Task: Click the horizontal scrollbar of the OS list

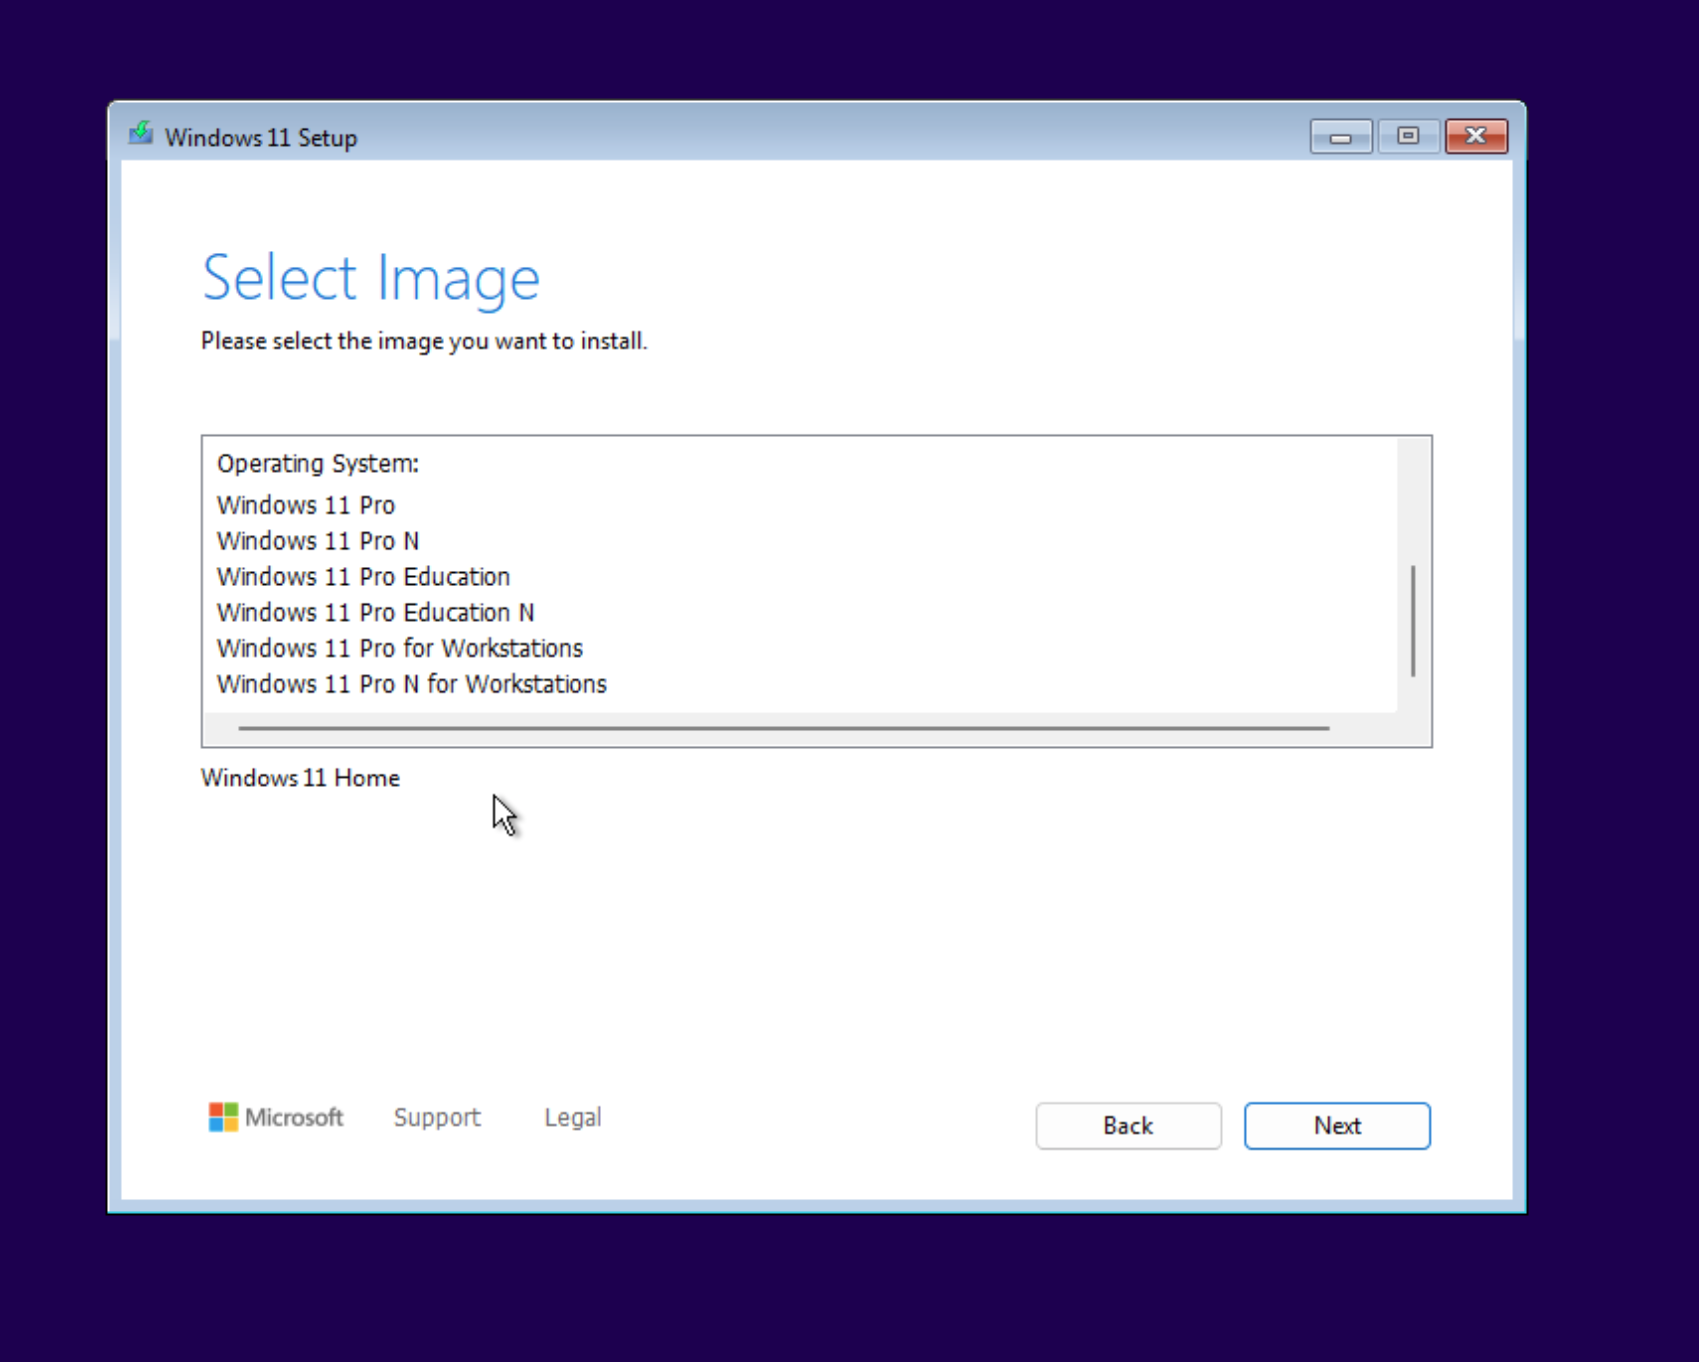Action: pyautogui.click(x=784, y=728)
